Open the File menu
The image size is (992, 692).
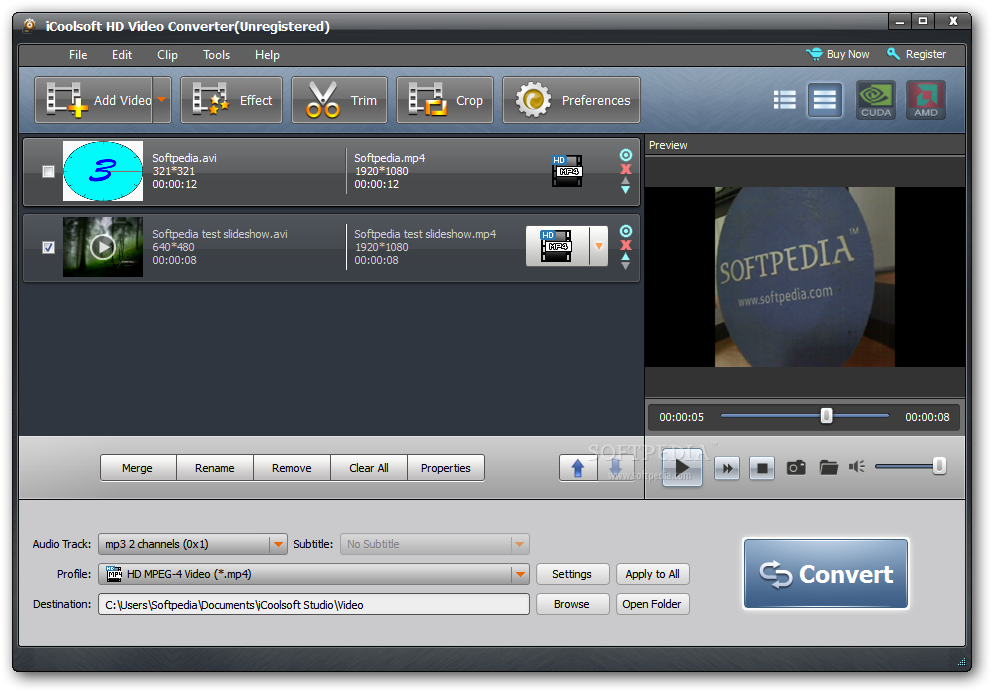pyautogui.click(x=78, y=55)
